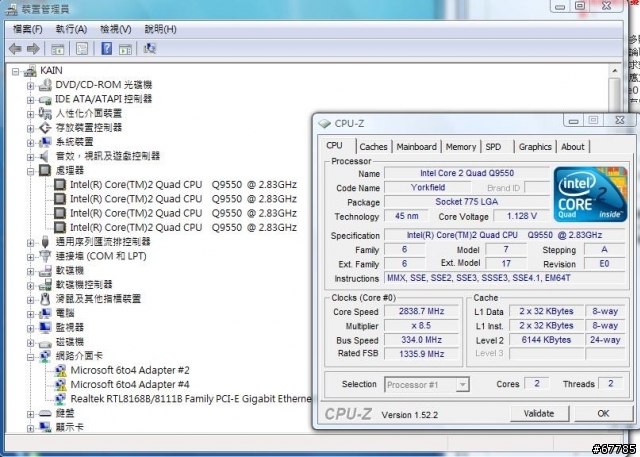
Task: Select the 人性化介面裝置 category icon
Action: pos(45,113)
